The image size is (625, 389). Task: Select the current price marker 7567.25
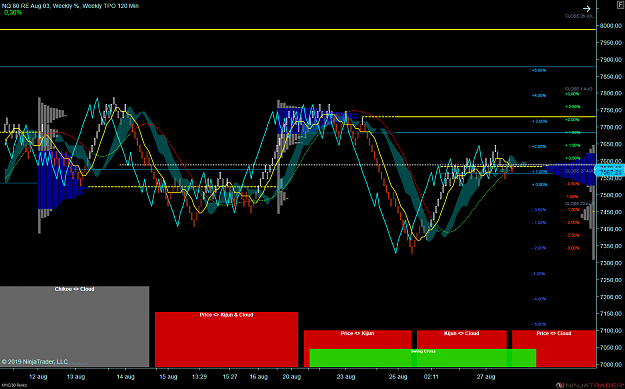pyautogui.click(x=610, y=172)
